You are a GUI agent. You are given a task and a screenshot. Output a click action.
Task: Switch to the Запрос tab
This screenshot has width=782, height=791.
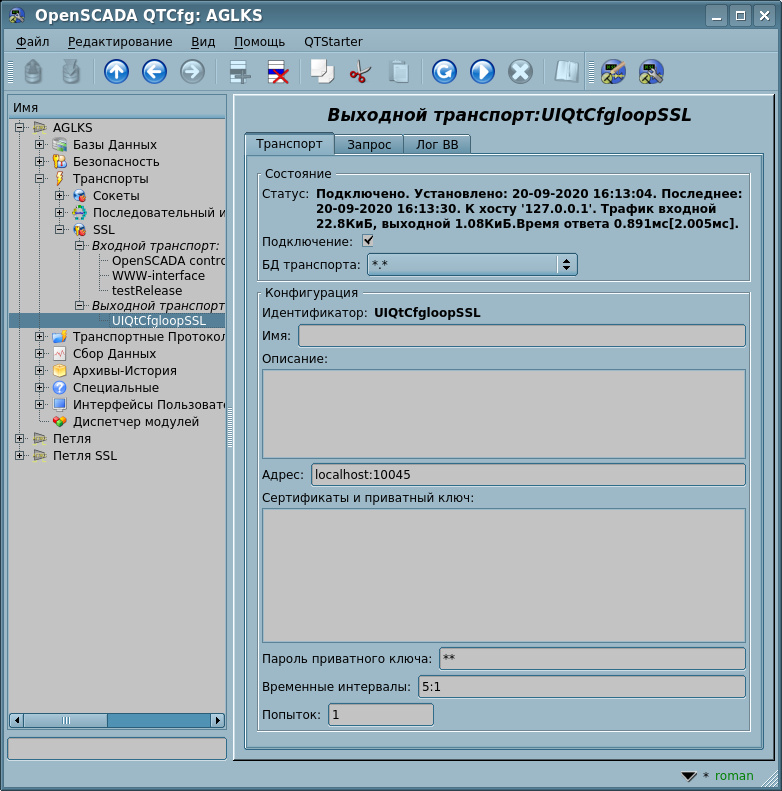coord(369,145)
